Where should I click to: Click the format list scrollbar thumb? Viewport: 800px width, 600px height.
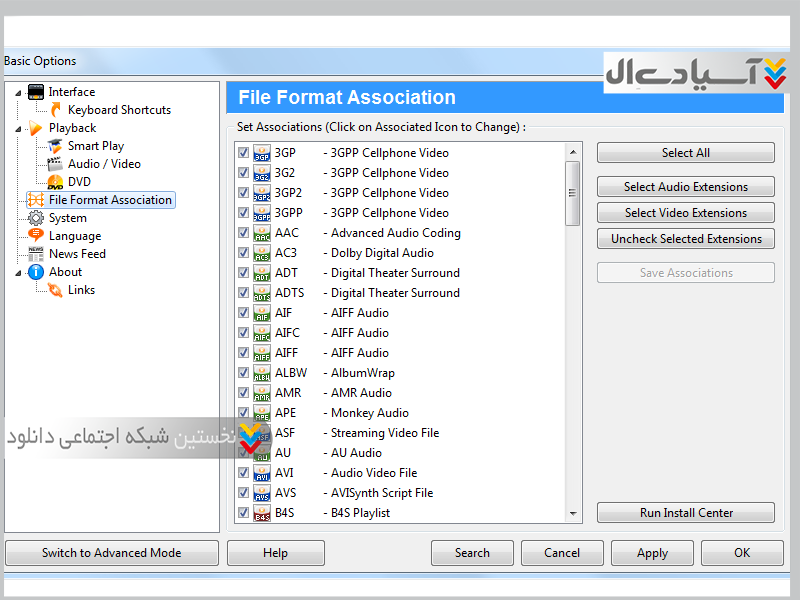click(x=573, y=193)
